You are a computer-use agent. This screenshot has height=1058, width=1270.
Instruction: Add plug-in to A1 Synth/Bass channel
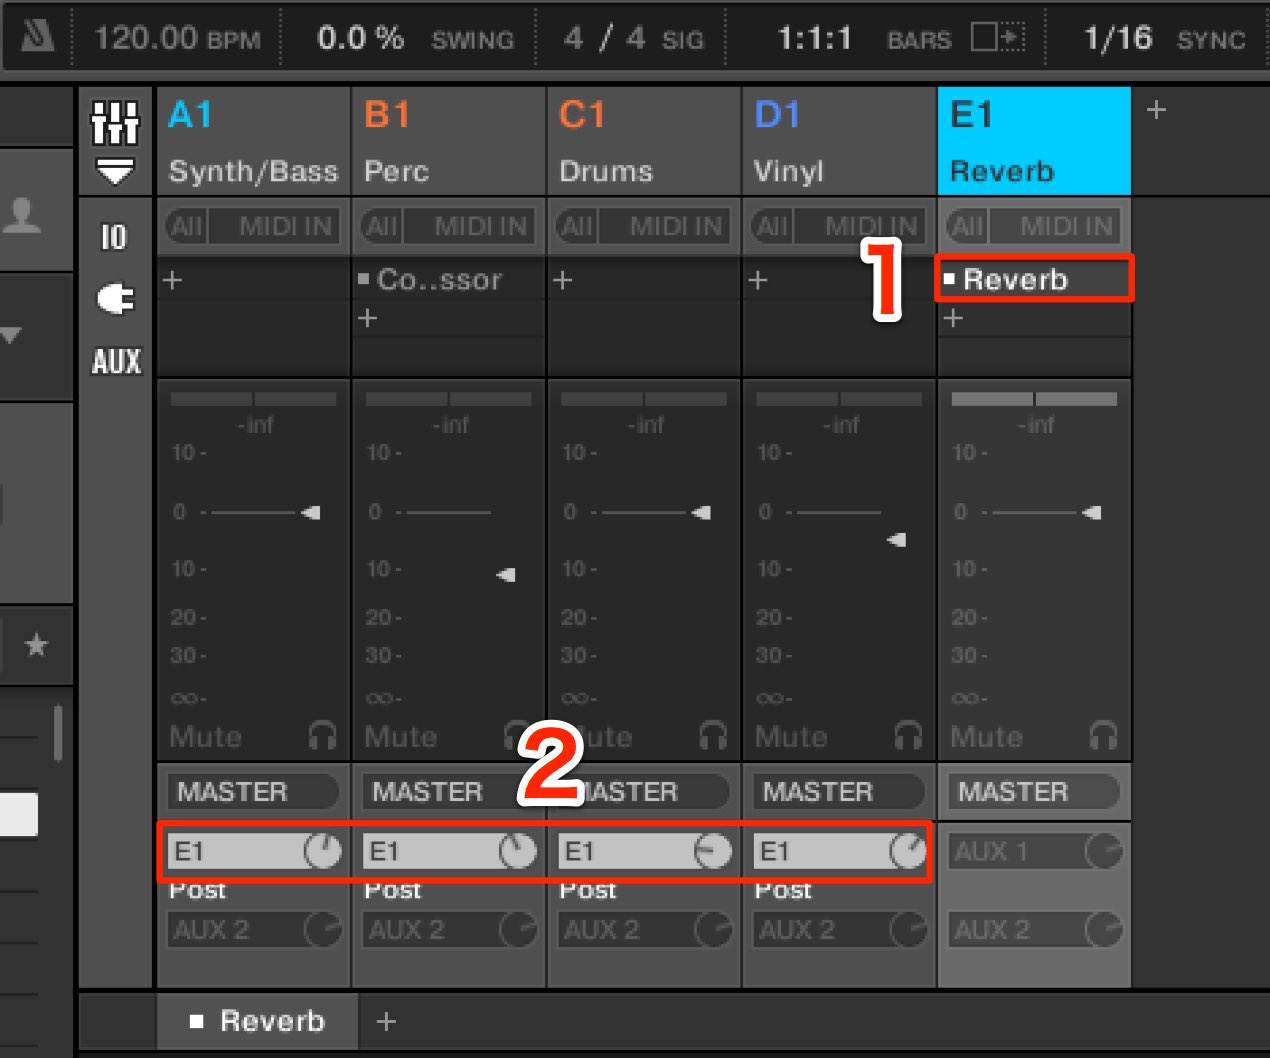[x=172, y=280]
